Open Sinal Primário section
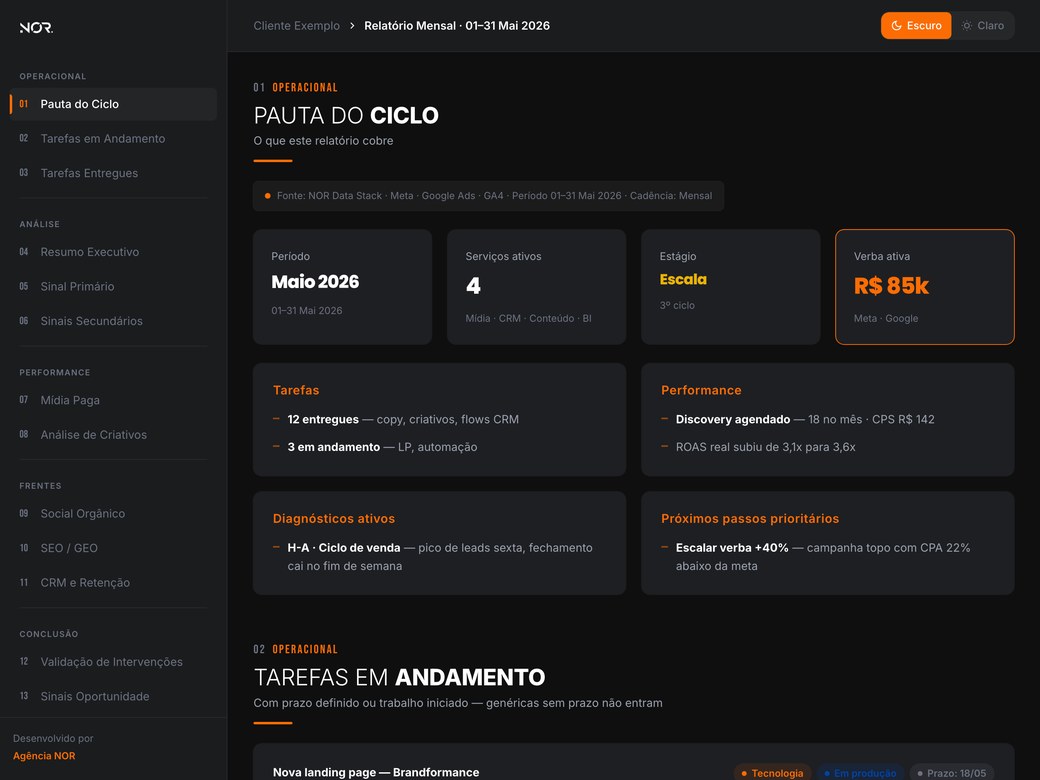The width and height of the screenshot is (1040, 780). [x=113, y=287]
